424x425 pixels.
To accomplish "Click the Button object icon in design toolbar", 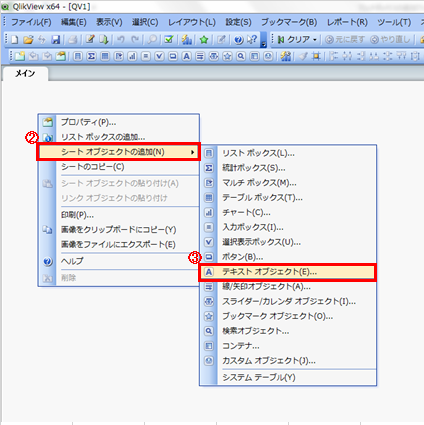I will 173,56.
